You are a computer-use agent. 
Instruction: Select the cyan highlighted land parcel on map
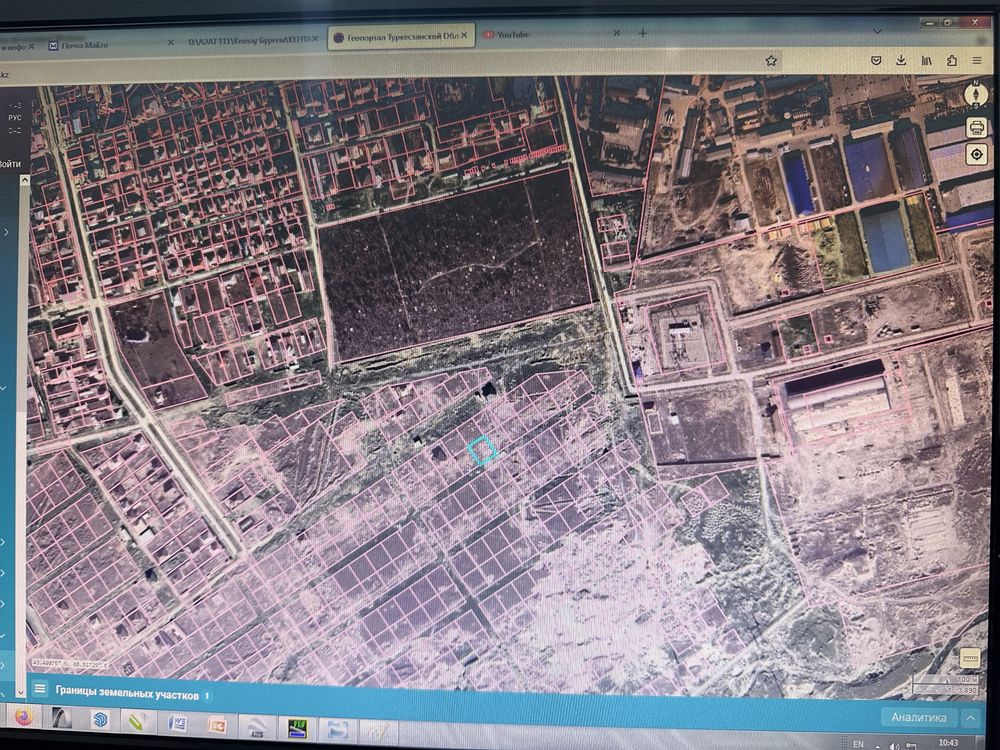coord(482,450)
